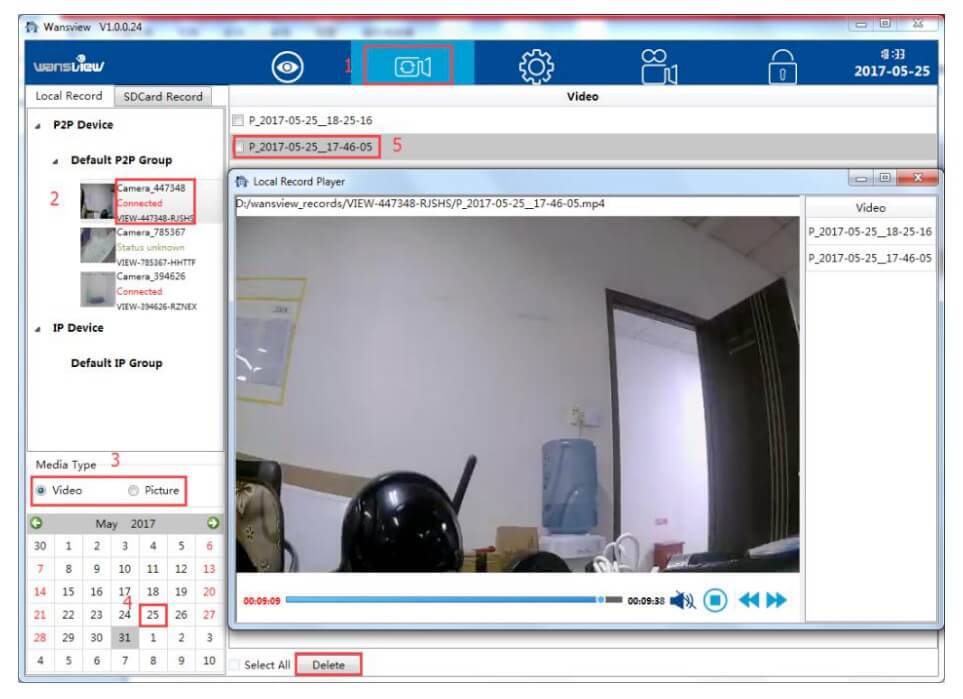The width and height of the screenshot is (963, 699).
Task: Close the Local Record Player window
Action: point(918,178)
